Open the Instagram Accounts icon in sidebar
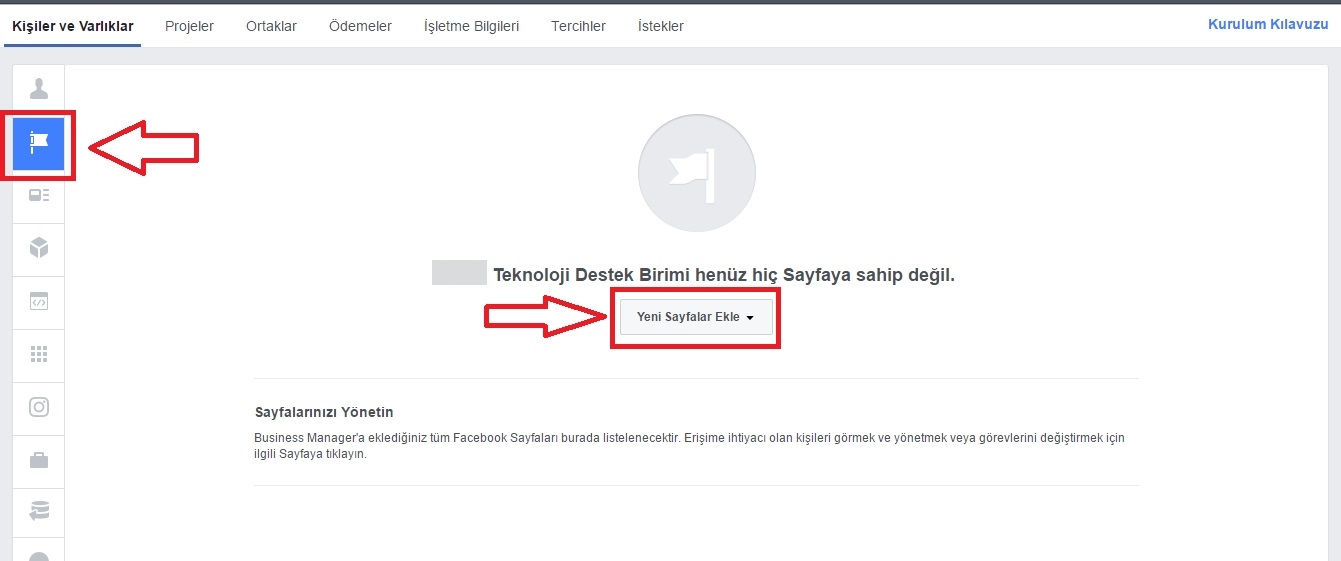1341x561 pixels. point(39,407)
